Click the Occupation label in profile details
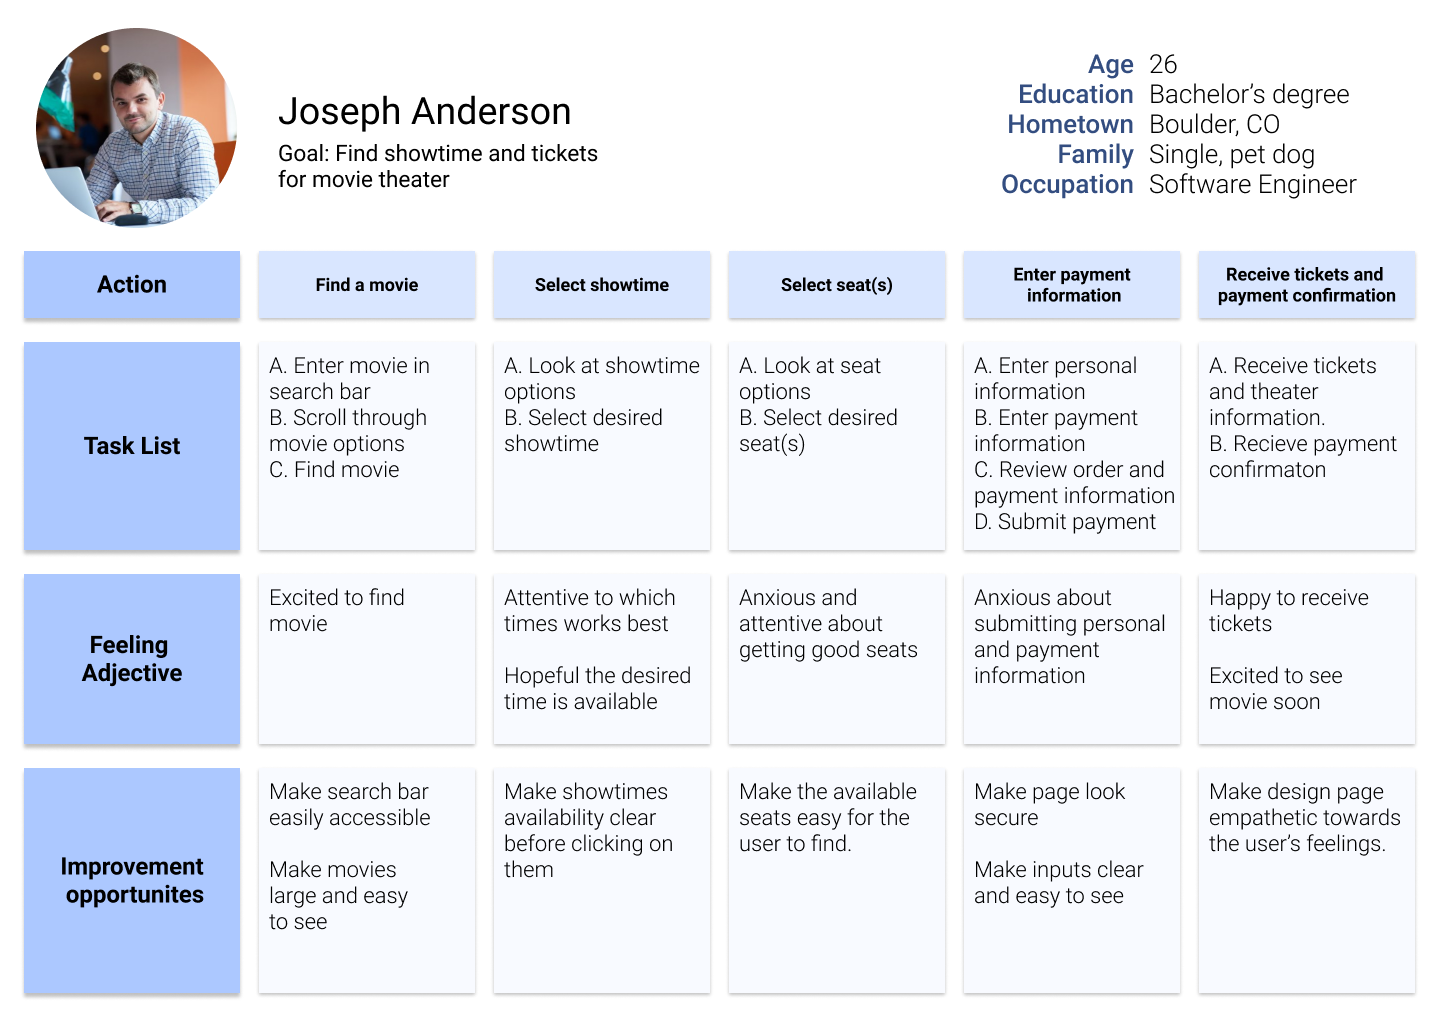Viewport: 1440px width, 1024px height. tap(1067, 185)
